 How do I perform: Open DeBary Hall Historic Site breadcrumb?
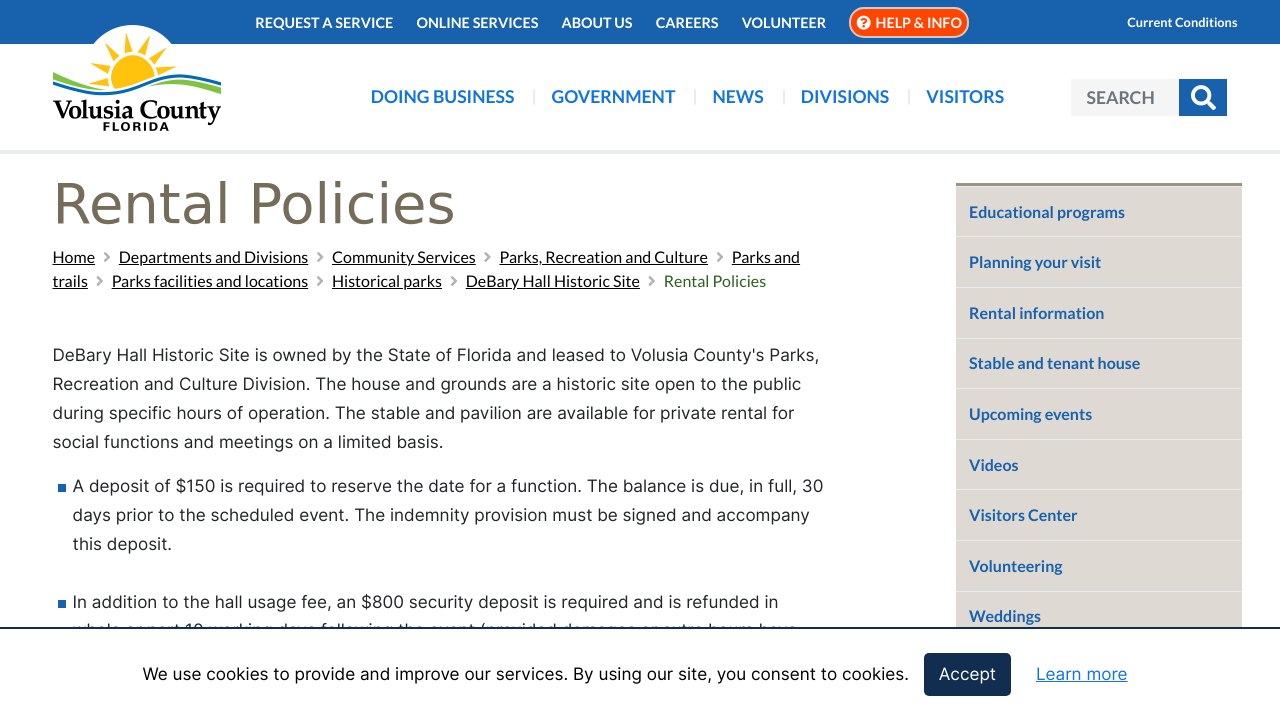click(553, 281)
